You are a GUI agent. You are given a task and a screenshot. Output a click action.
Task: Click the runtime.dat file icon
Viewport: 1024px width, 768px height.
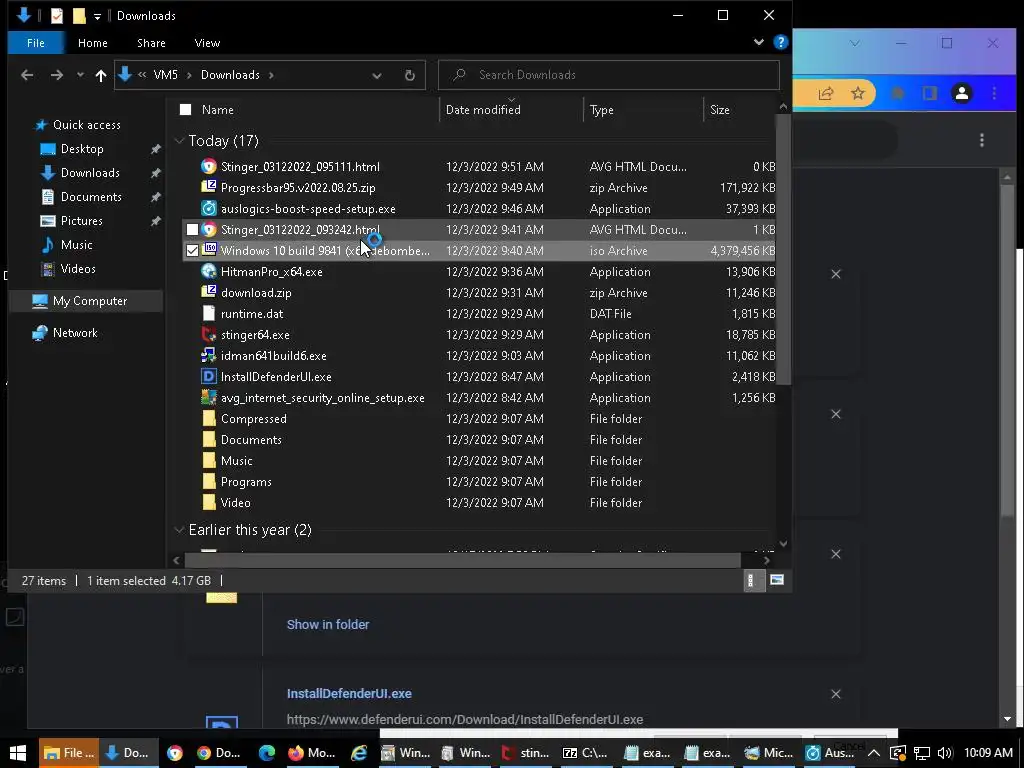[209, 313]
